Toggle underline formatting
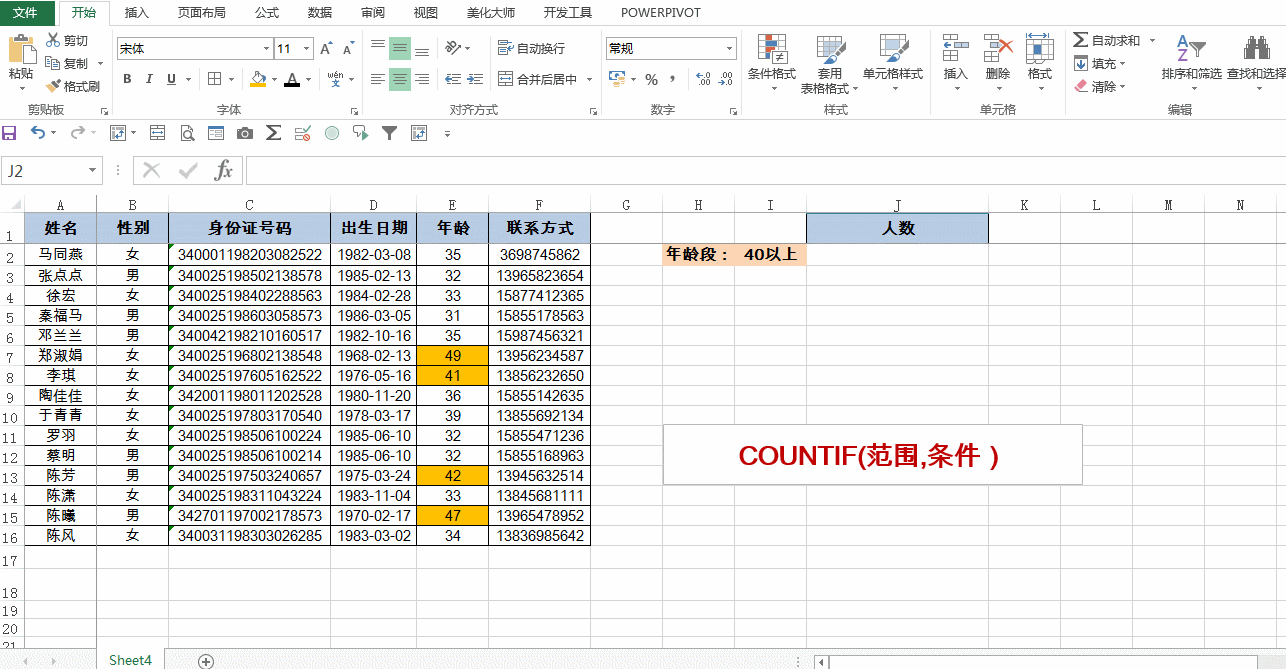The height and width of the screenshot is (669, 1286). (x=171, y=79)
